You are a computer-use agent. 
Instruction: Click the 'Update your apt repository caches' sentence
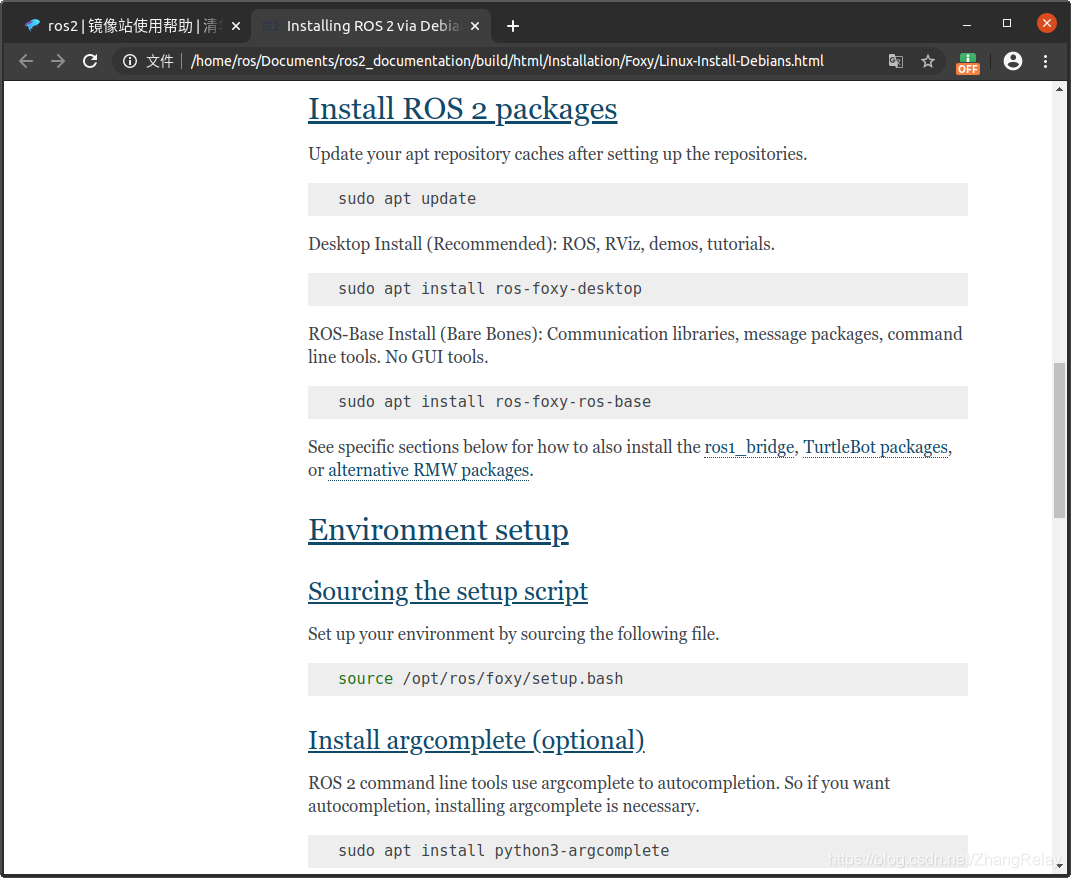(x=557, y=154)
